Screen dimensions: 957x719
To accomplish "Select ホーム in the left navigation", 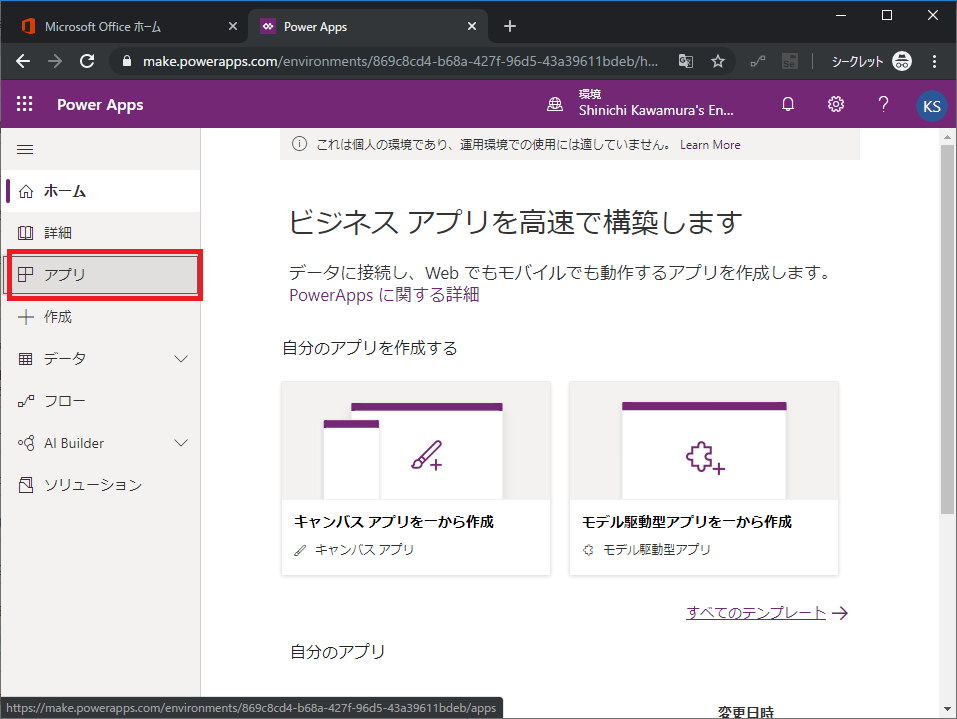I will click(x=101, y=191).
